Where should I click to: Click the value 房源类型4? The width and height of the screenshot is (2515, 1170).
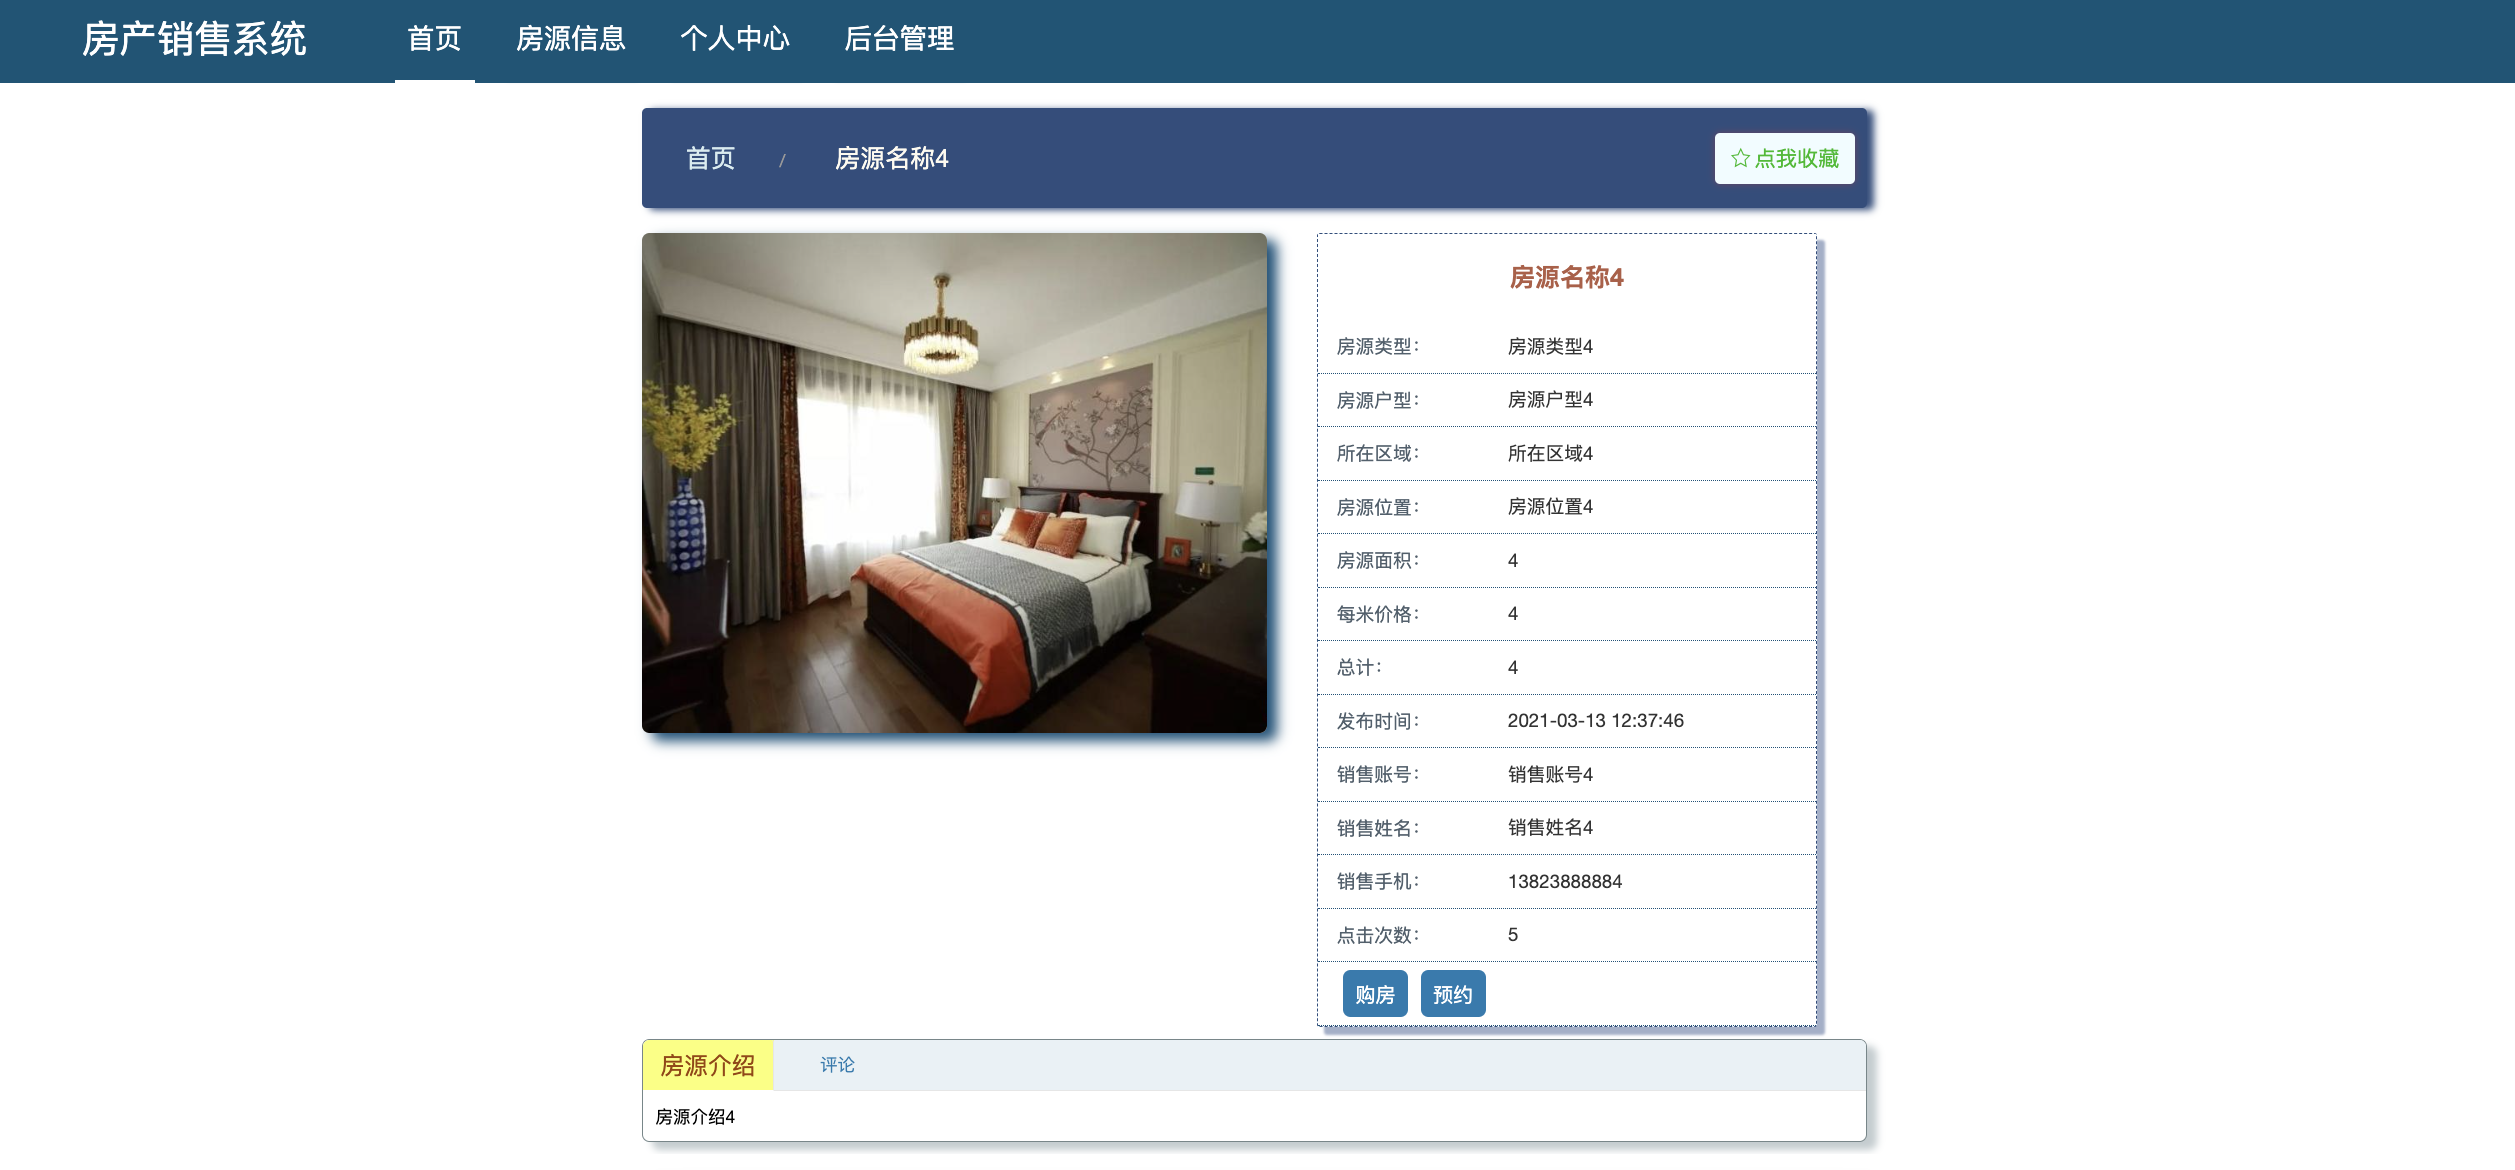click(1550, 346)
